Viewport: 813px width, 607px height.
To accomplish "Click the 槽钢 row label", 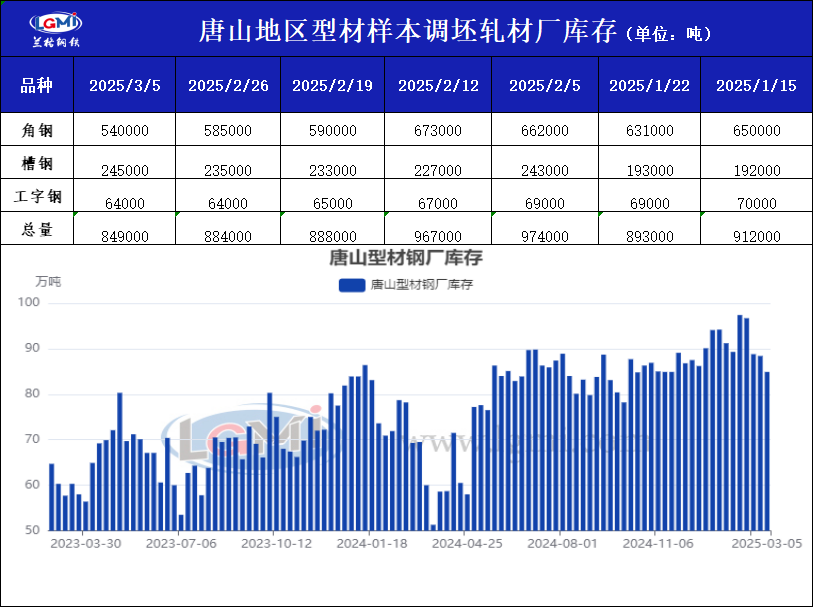I will [x=37, y=163].
